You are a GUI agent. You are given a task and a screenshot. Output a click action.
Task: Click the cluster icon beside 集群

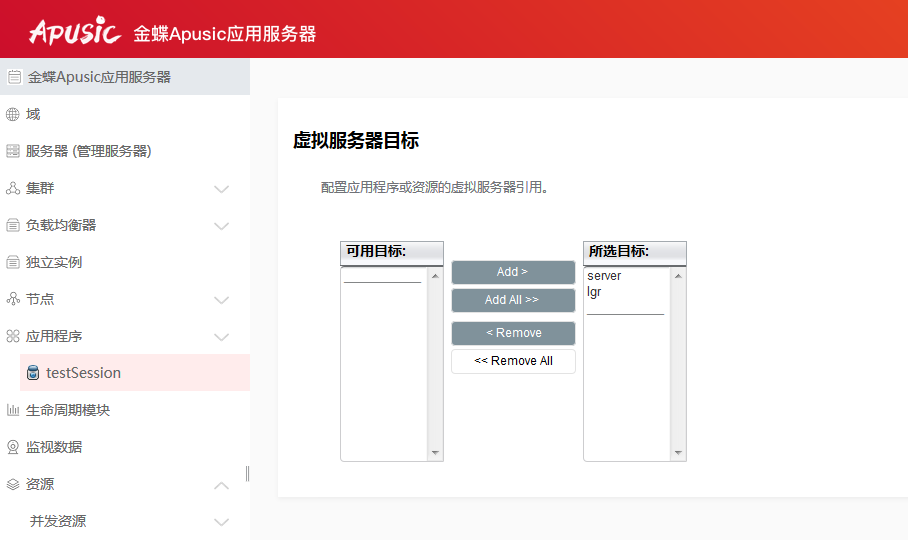pyautogui.click(x=13, y=188)
